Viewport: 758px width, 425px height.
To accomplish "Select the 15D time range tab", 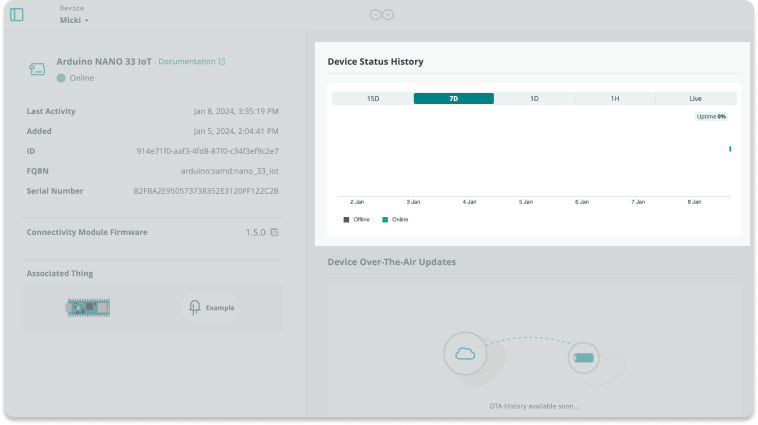I will pos(373,99).
